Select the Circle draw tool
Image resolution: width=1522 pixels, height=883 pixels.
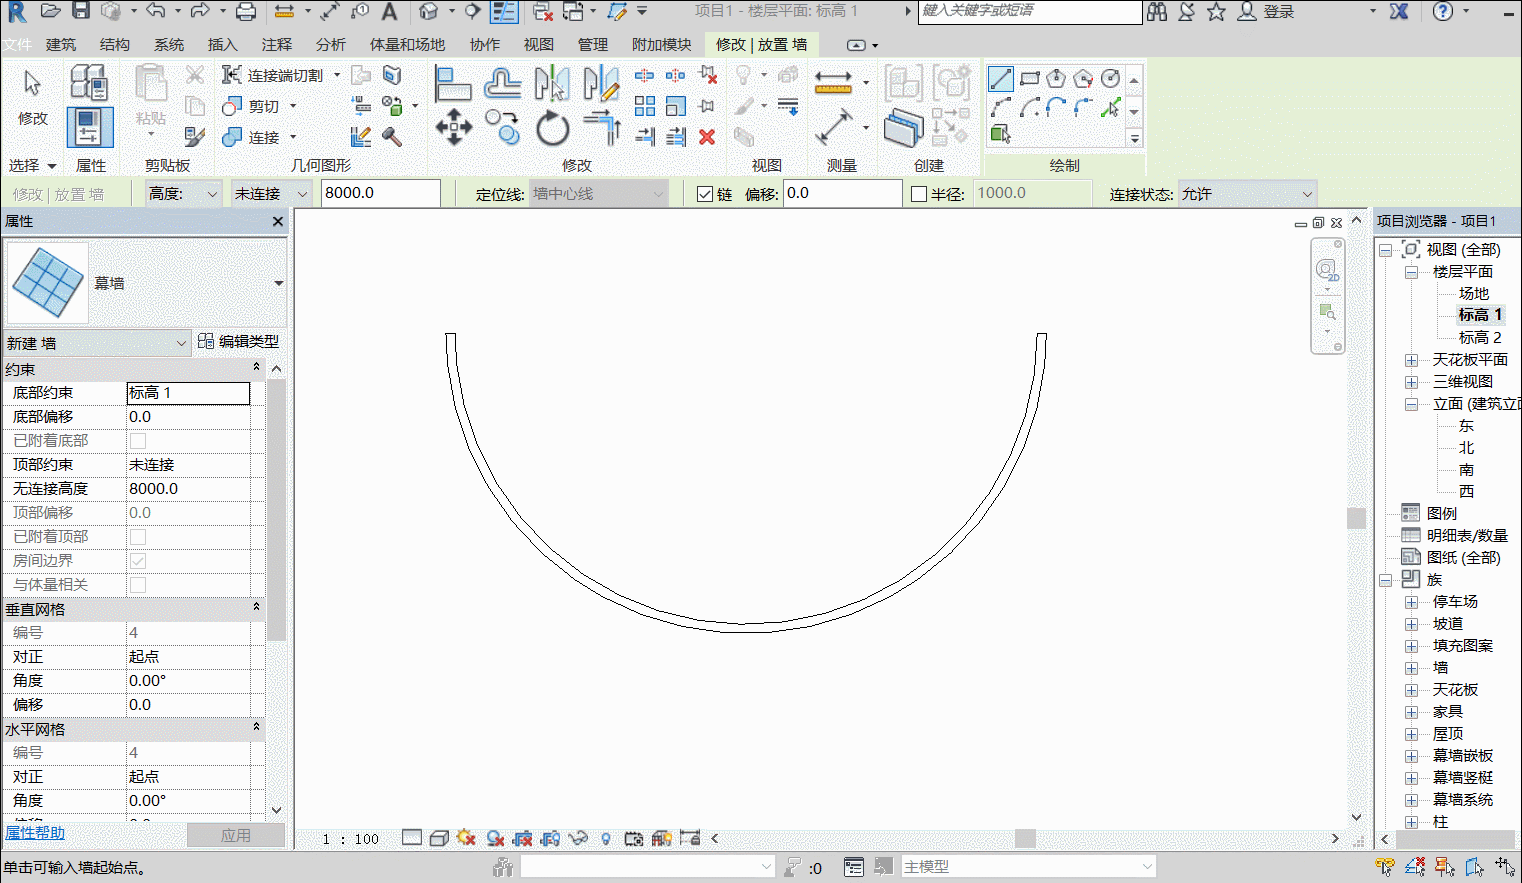[x=1110, y=78]
